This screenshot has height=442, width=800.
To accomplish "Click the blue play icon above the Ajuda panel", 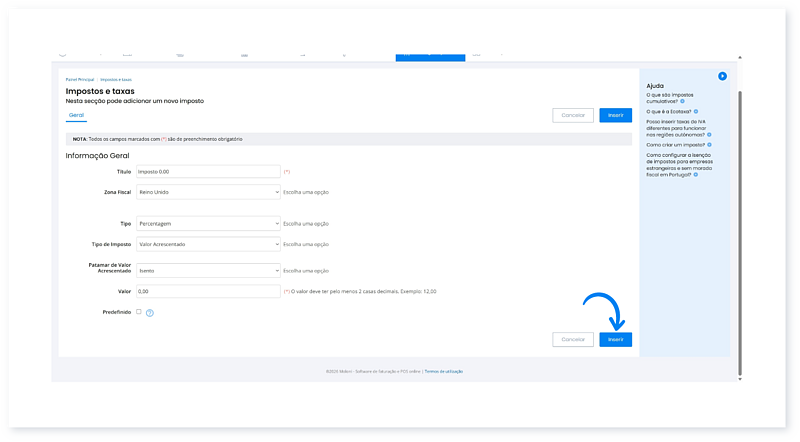I will tap(722, 76).
